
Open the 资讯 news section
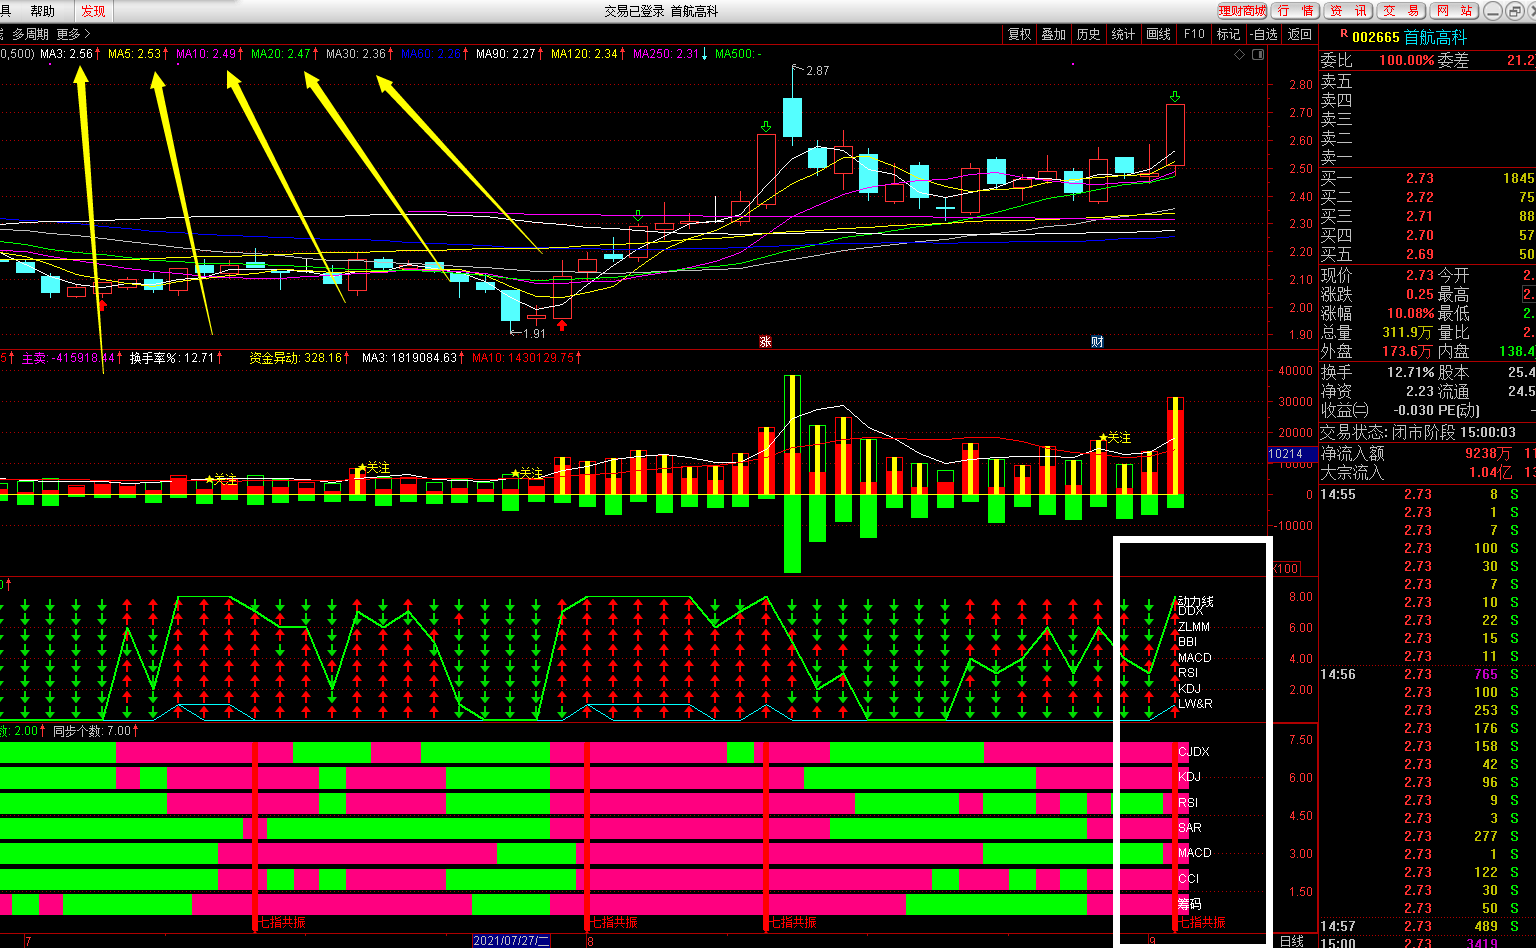[x=1348, y=11]
